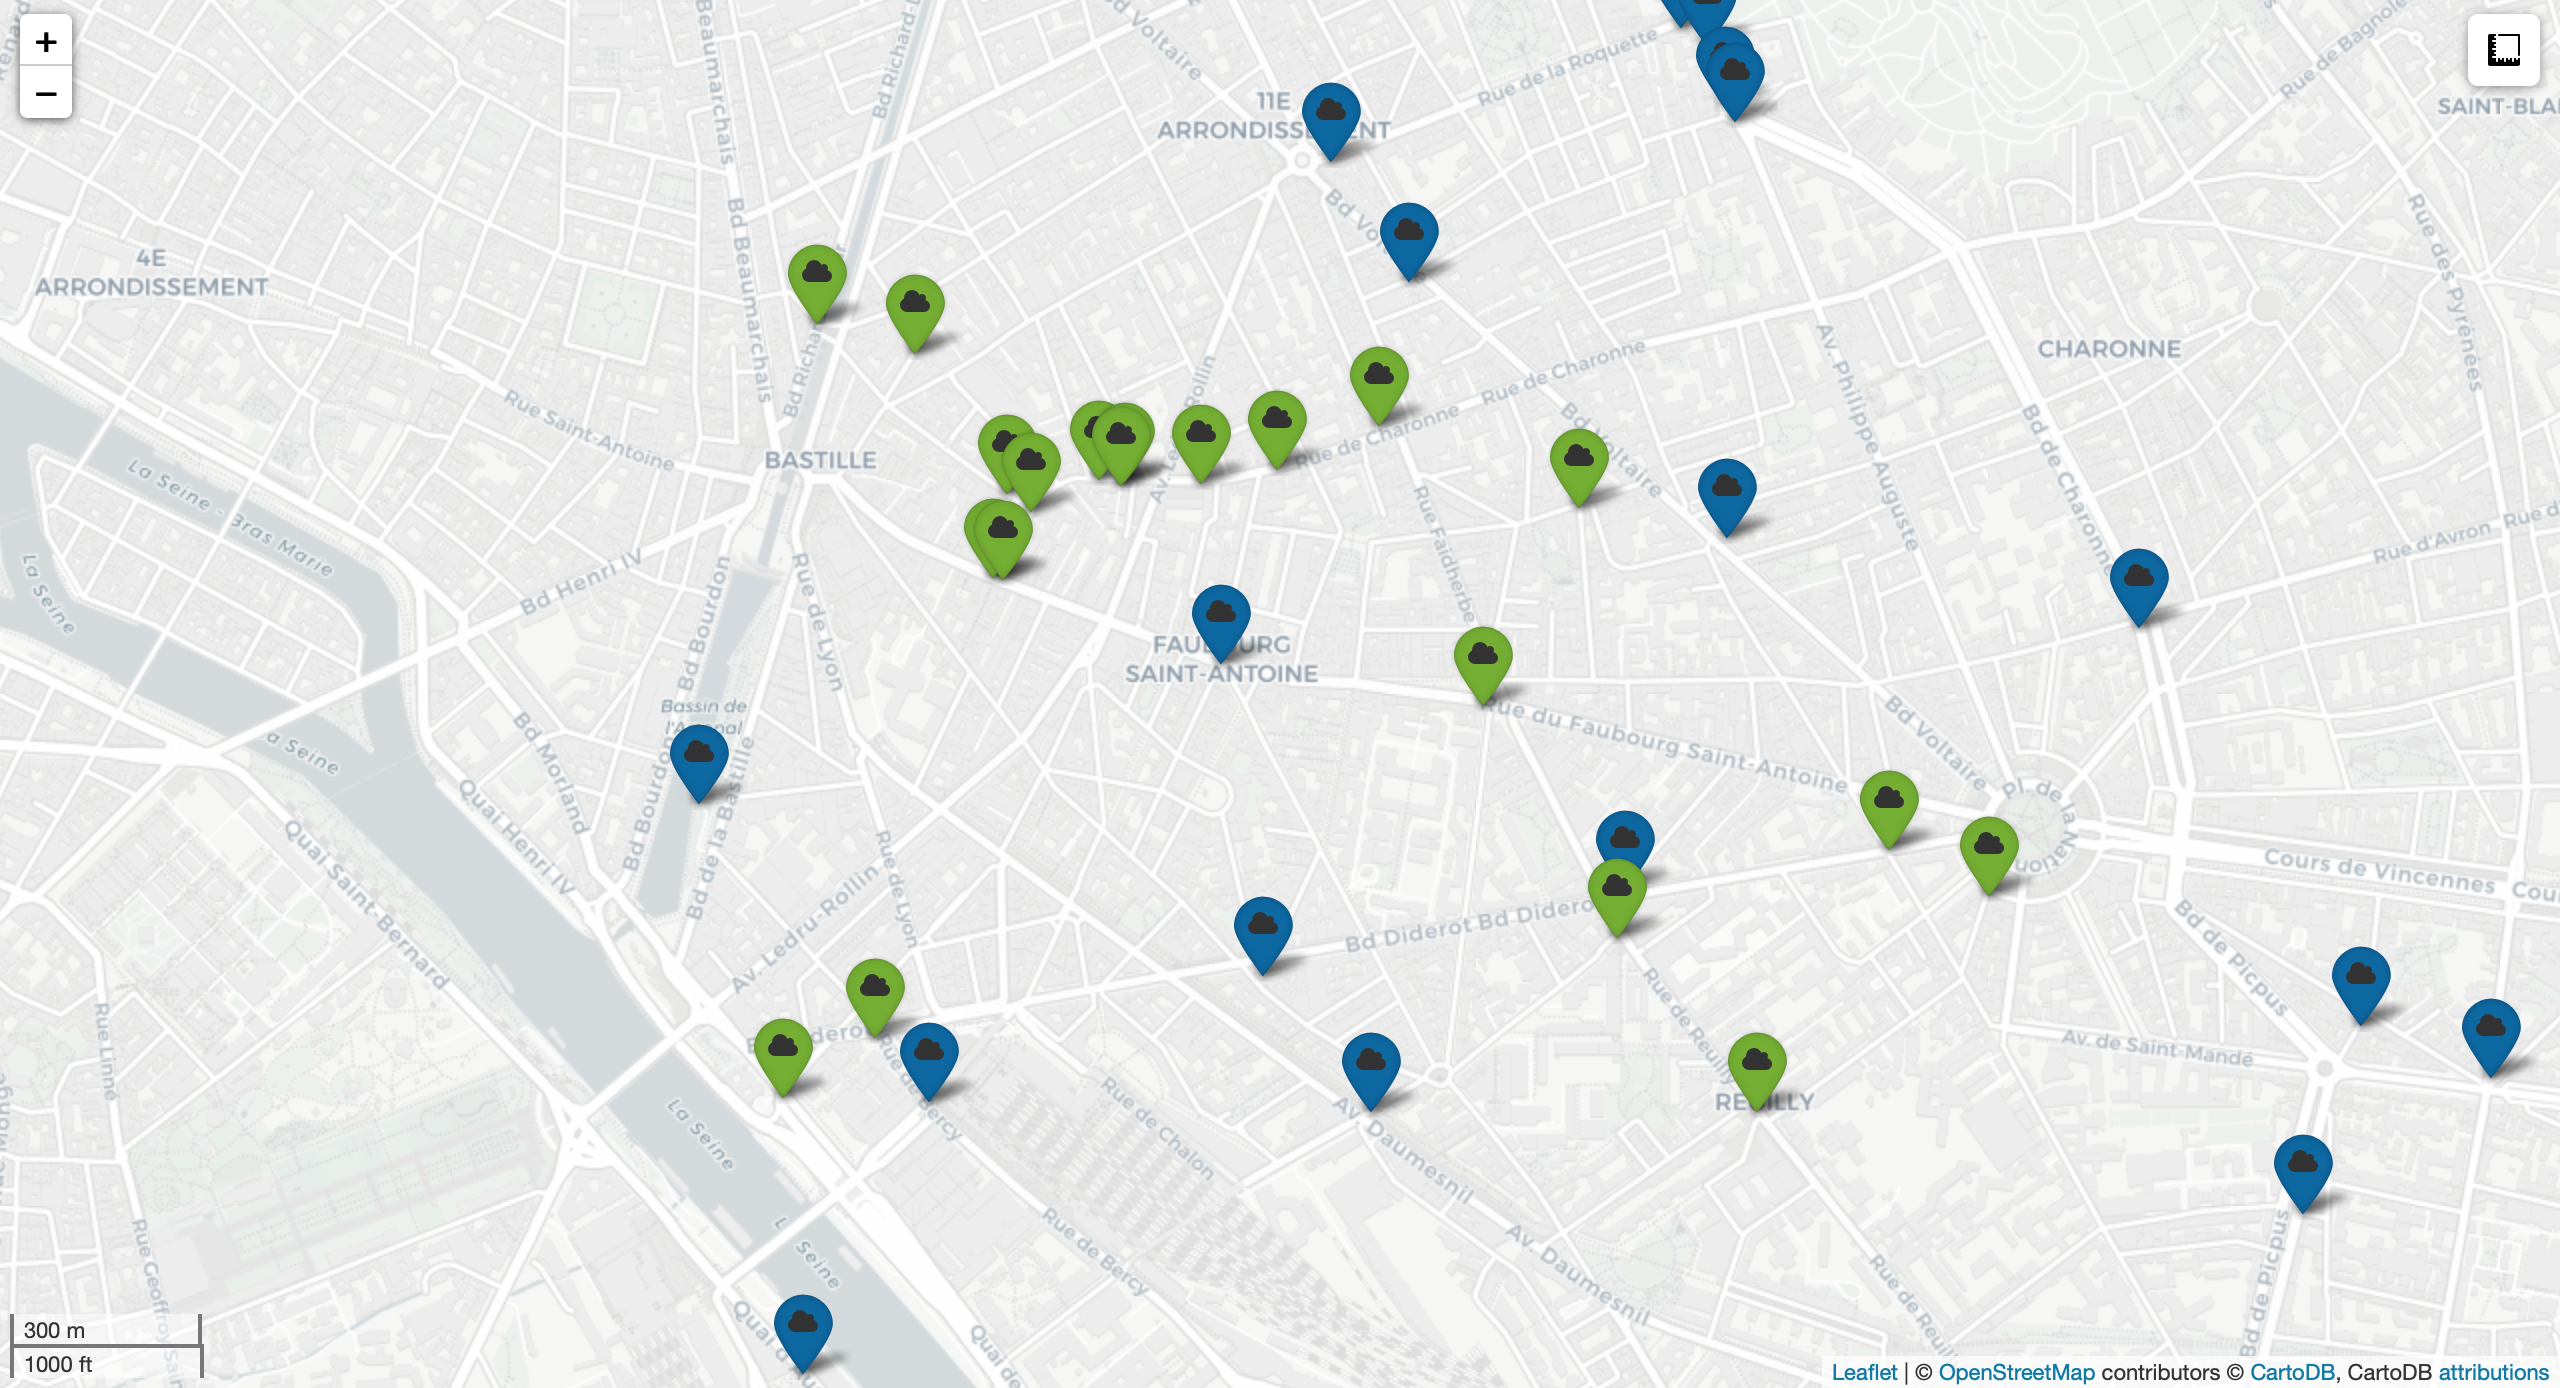
Task: Open the Leaflet attribution link
Action: (x=1864, y=1372)
